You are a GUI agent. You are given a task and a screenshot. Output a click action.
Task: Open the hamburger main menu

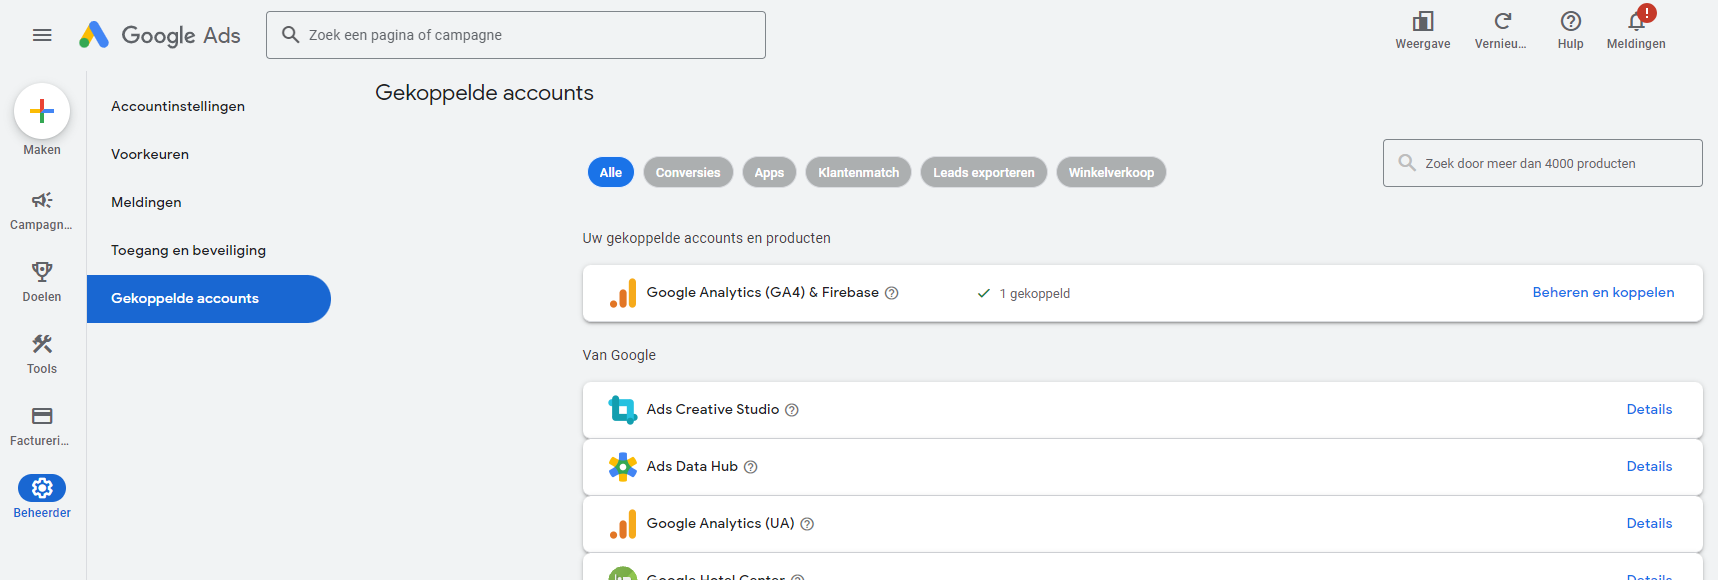pyautogui.click(x=42, y=35)
